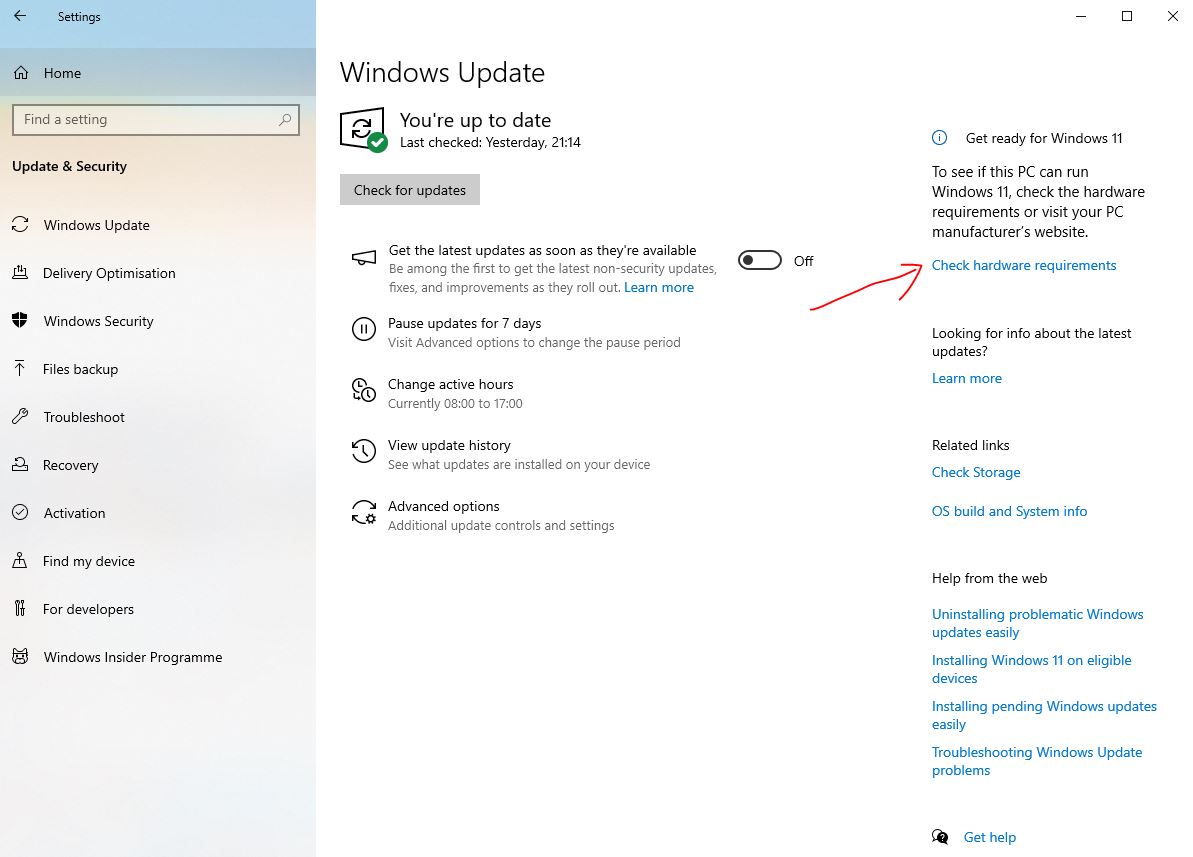Click the Advanced options gear icon

pos(364,512)
